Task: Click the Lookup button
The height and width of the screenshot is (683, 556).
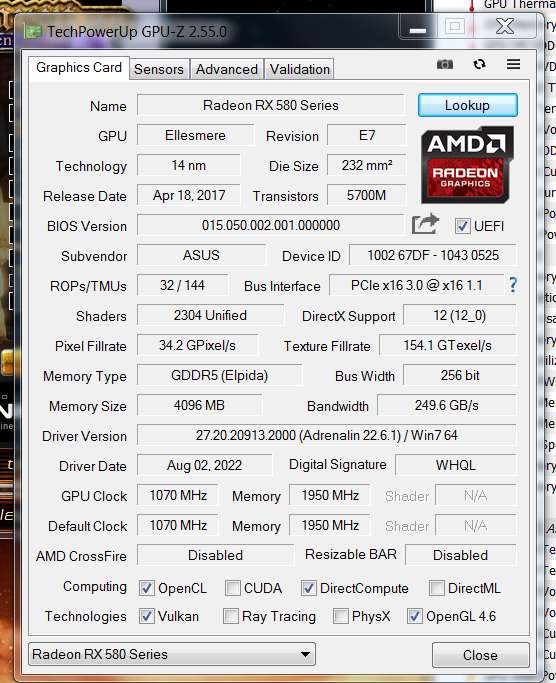Action: (468, 105)
